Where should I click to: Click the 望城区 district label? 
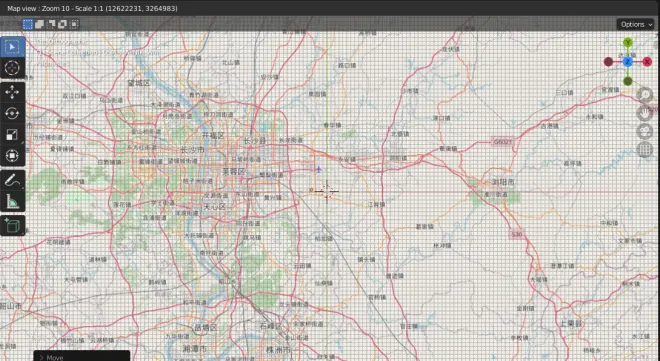[139, 83]
